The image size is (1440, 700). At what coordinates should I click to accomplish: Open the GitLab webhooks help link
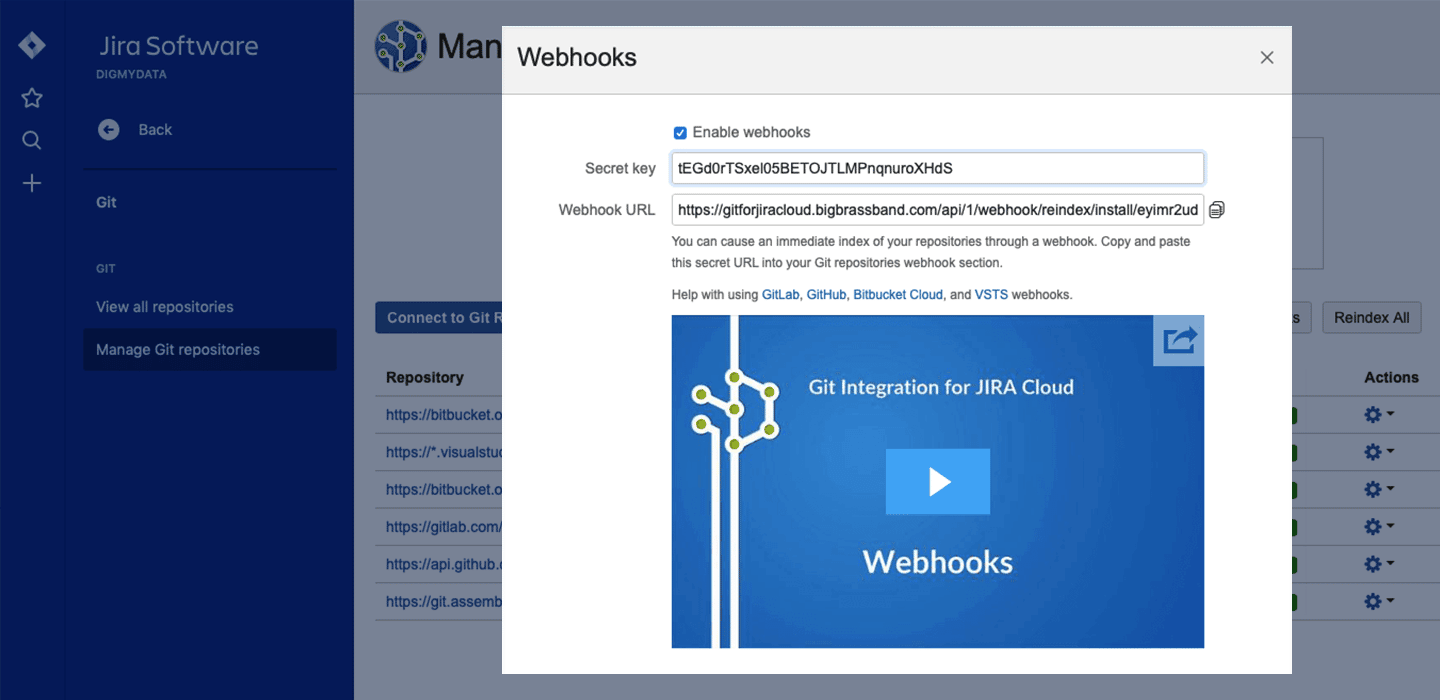pos(780,295)
